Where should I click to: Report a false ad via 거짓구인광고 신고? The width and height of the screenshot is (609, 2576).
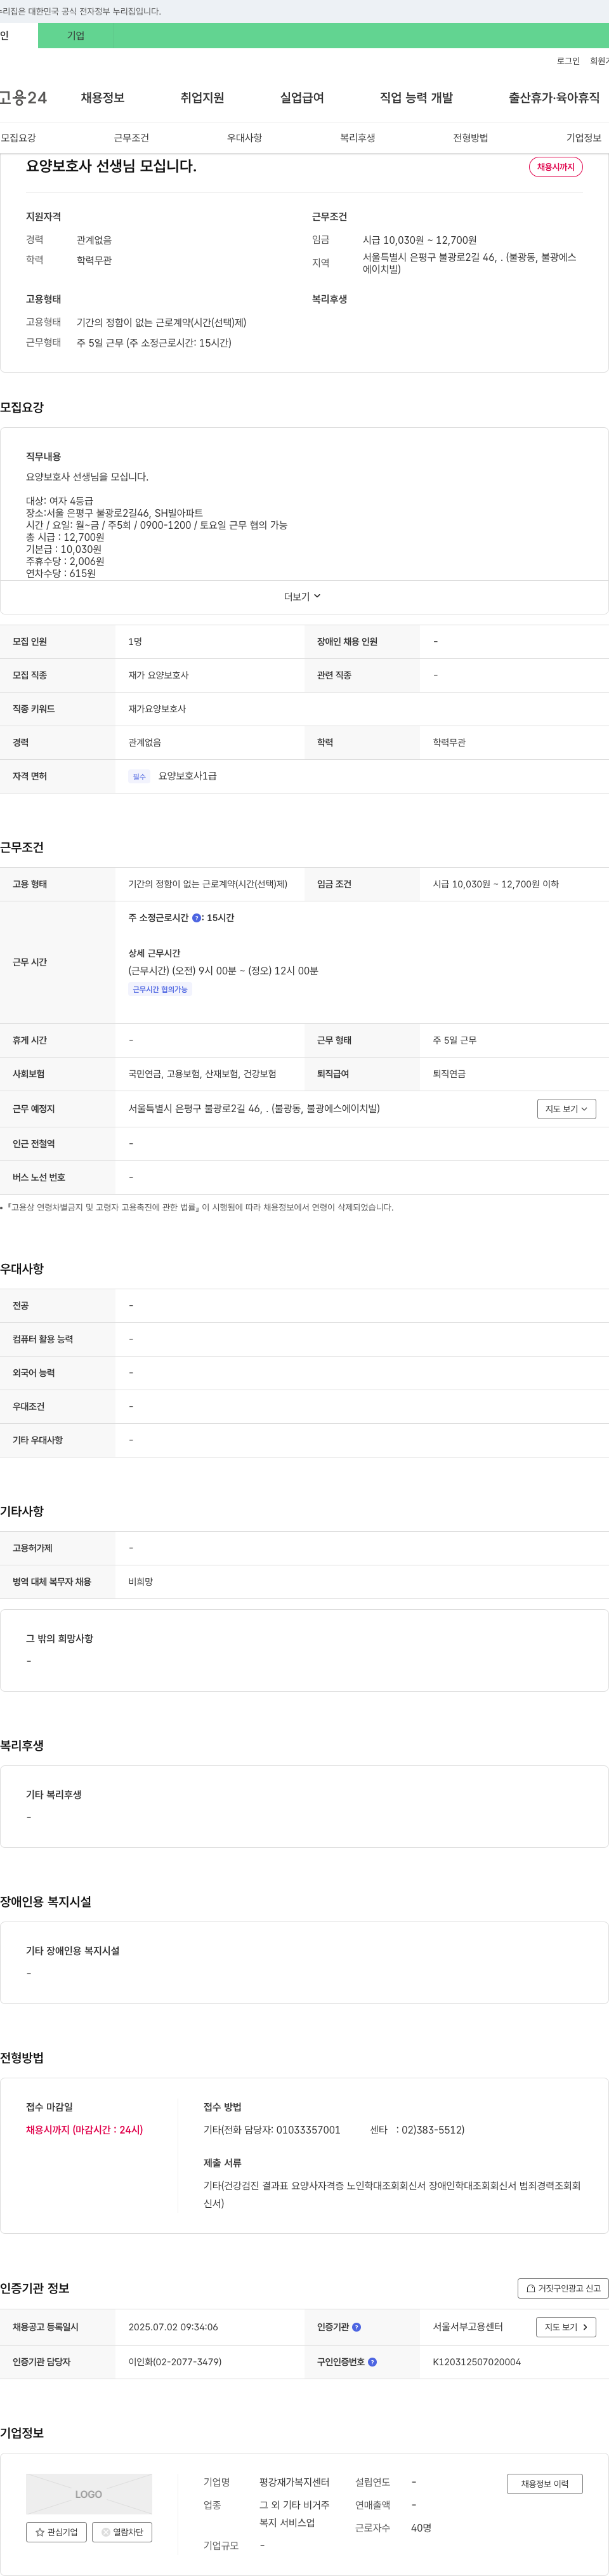pyautogui.click(x=563, y=2288)
